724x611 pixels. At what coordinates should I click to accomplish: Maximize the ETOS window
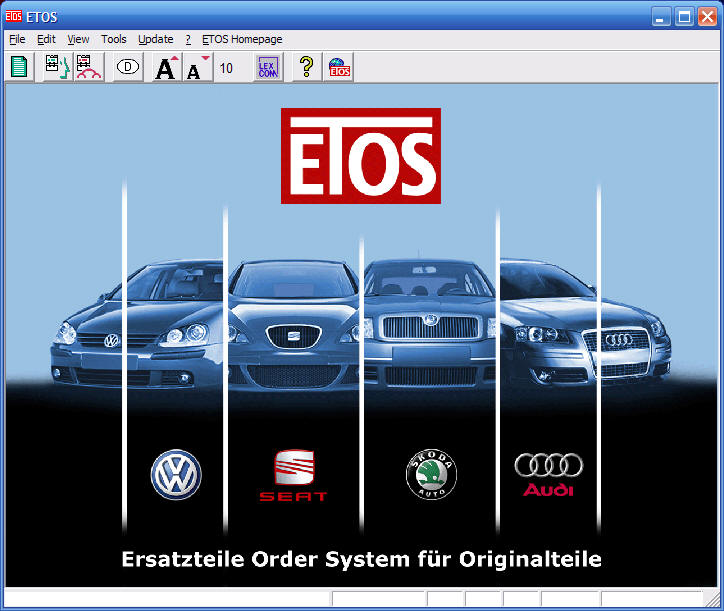(x=684, y=17)
